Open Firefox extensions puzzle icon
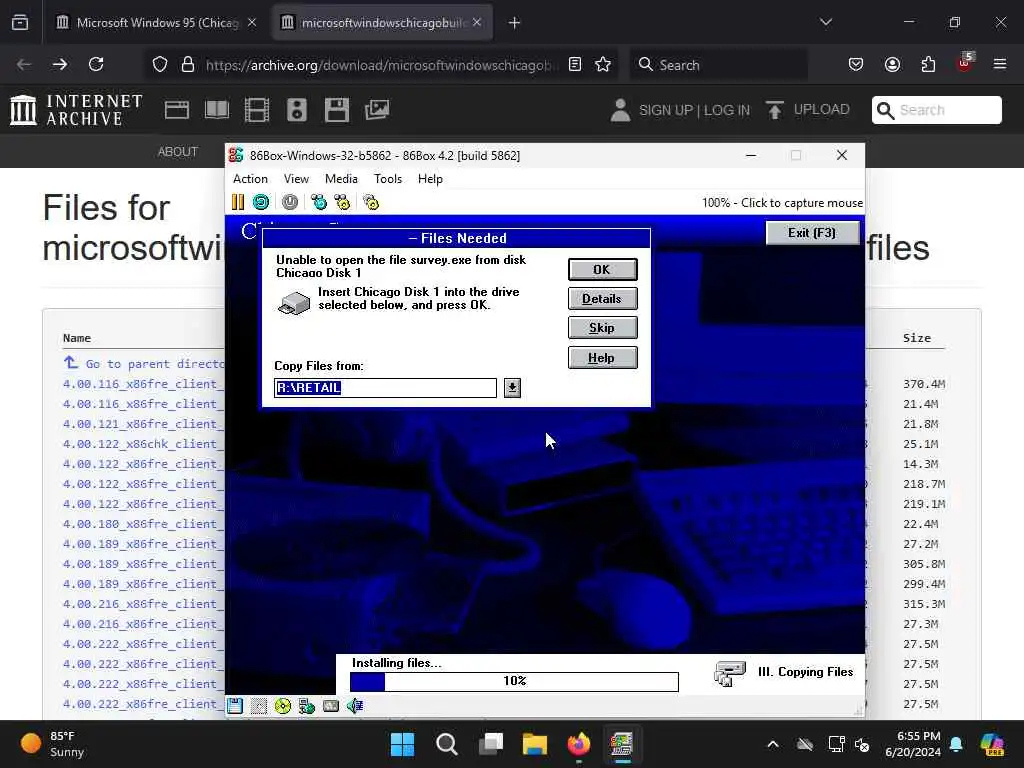This screenshot has height=768, width=1024. point(928,64)
